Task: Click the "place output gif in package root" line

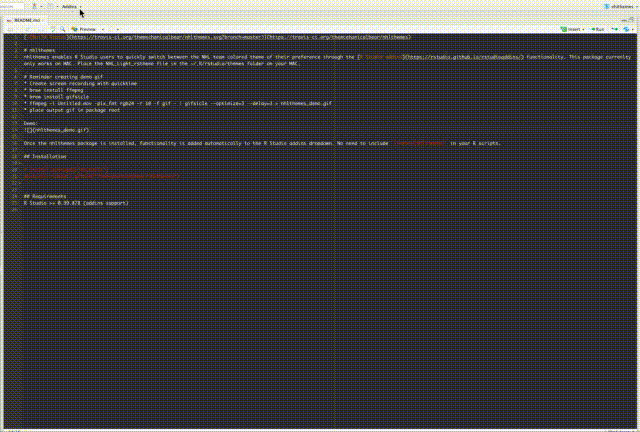Action: pos(72,110)
